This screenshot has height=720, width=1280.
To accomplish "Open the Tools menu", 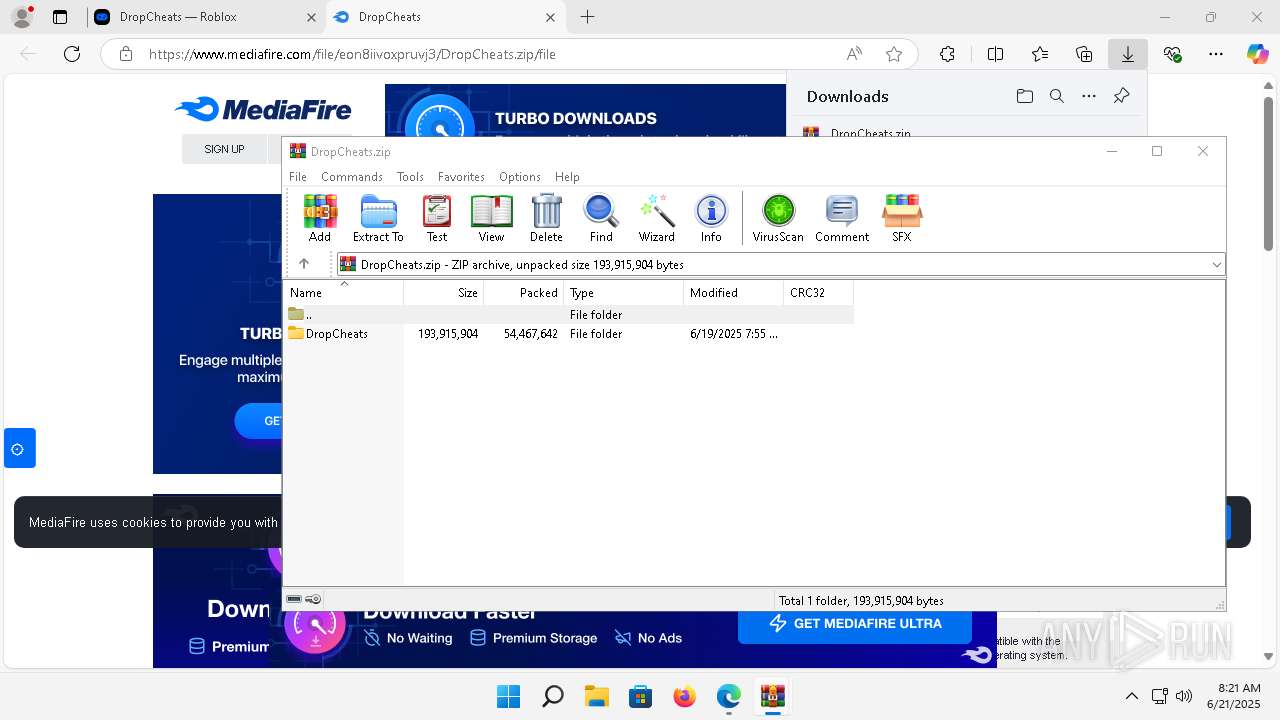I will click(x=410, y=177).
